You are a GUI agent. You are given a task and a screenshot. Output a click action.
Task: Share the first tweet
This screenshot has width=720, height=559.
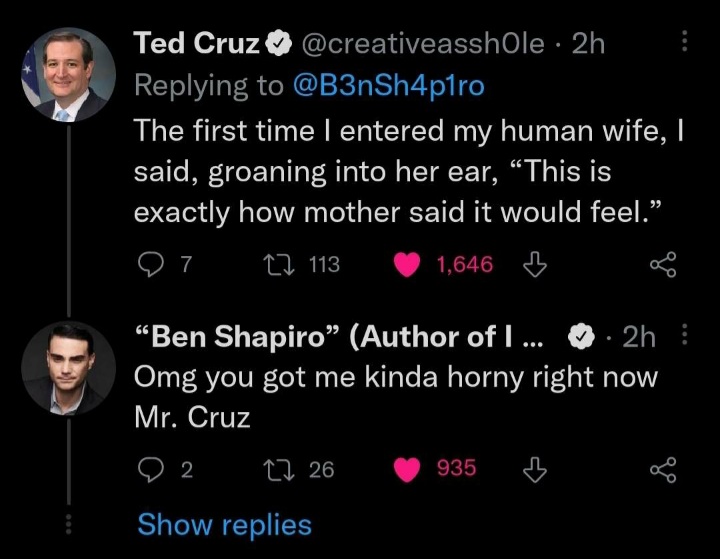[x=663, y=265]
